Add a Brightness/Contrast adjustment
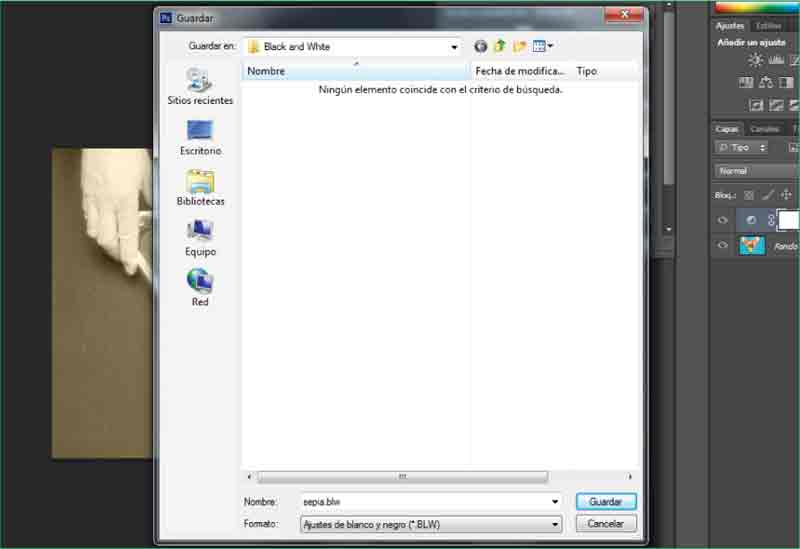This screenshot has width=800, height=549. 755,61
